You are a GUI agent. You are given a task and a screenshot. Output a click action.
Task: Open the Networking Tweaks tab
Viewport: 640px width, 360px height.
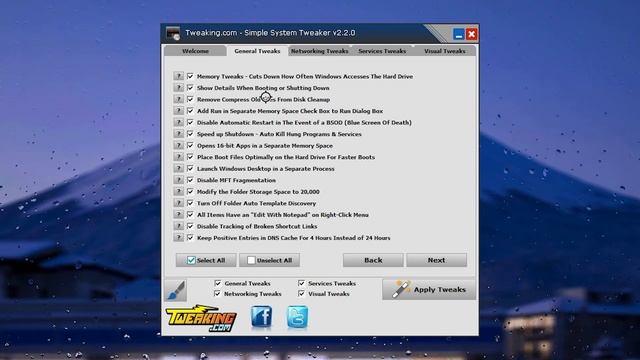320,51
